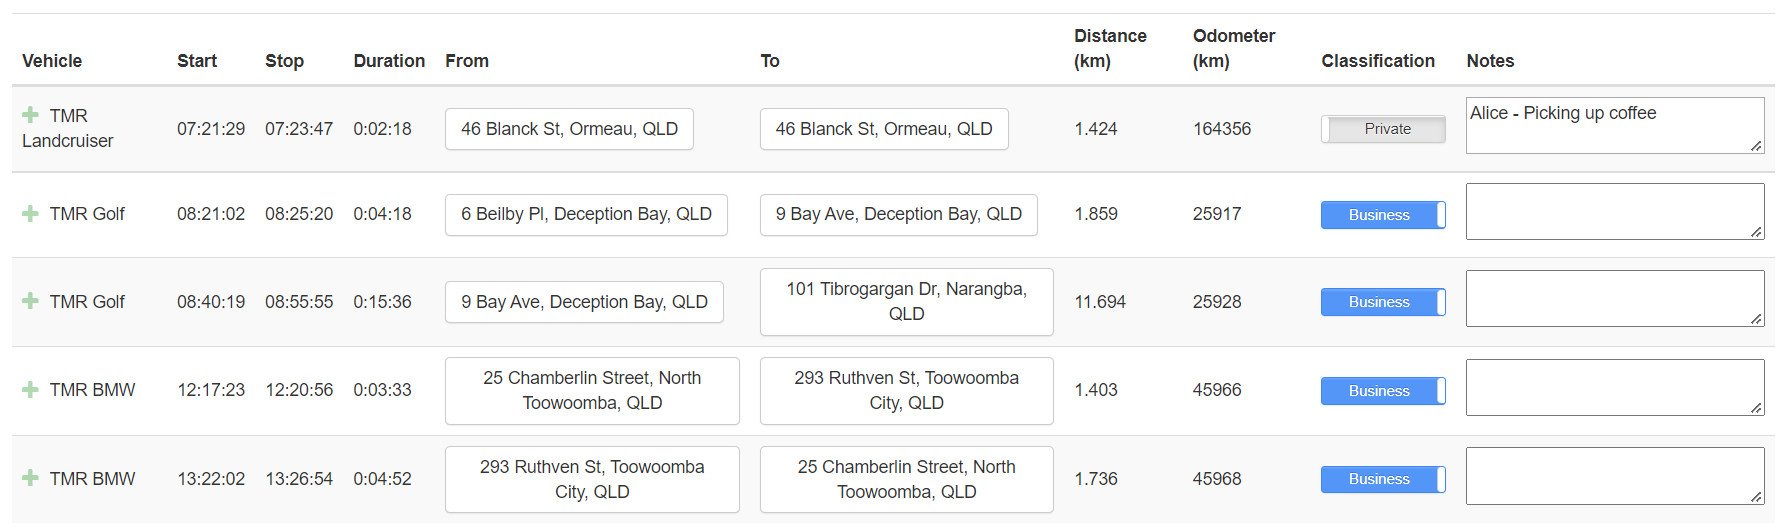Screen dimensions: 1788x532
Task: Select the 6 Beilby Pl From address
Action: pos(586,215)
